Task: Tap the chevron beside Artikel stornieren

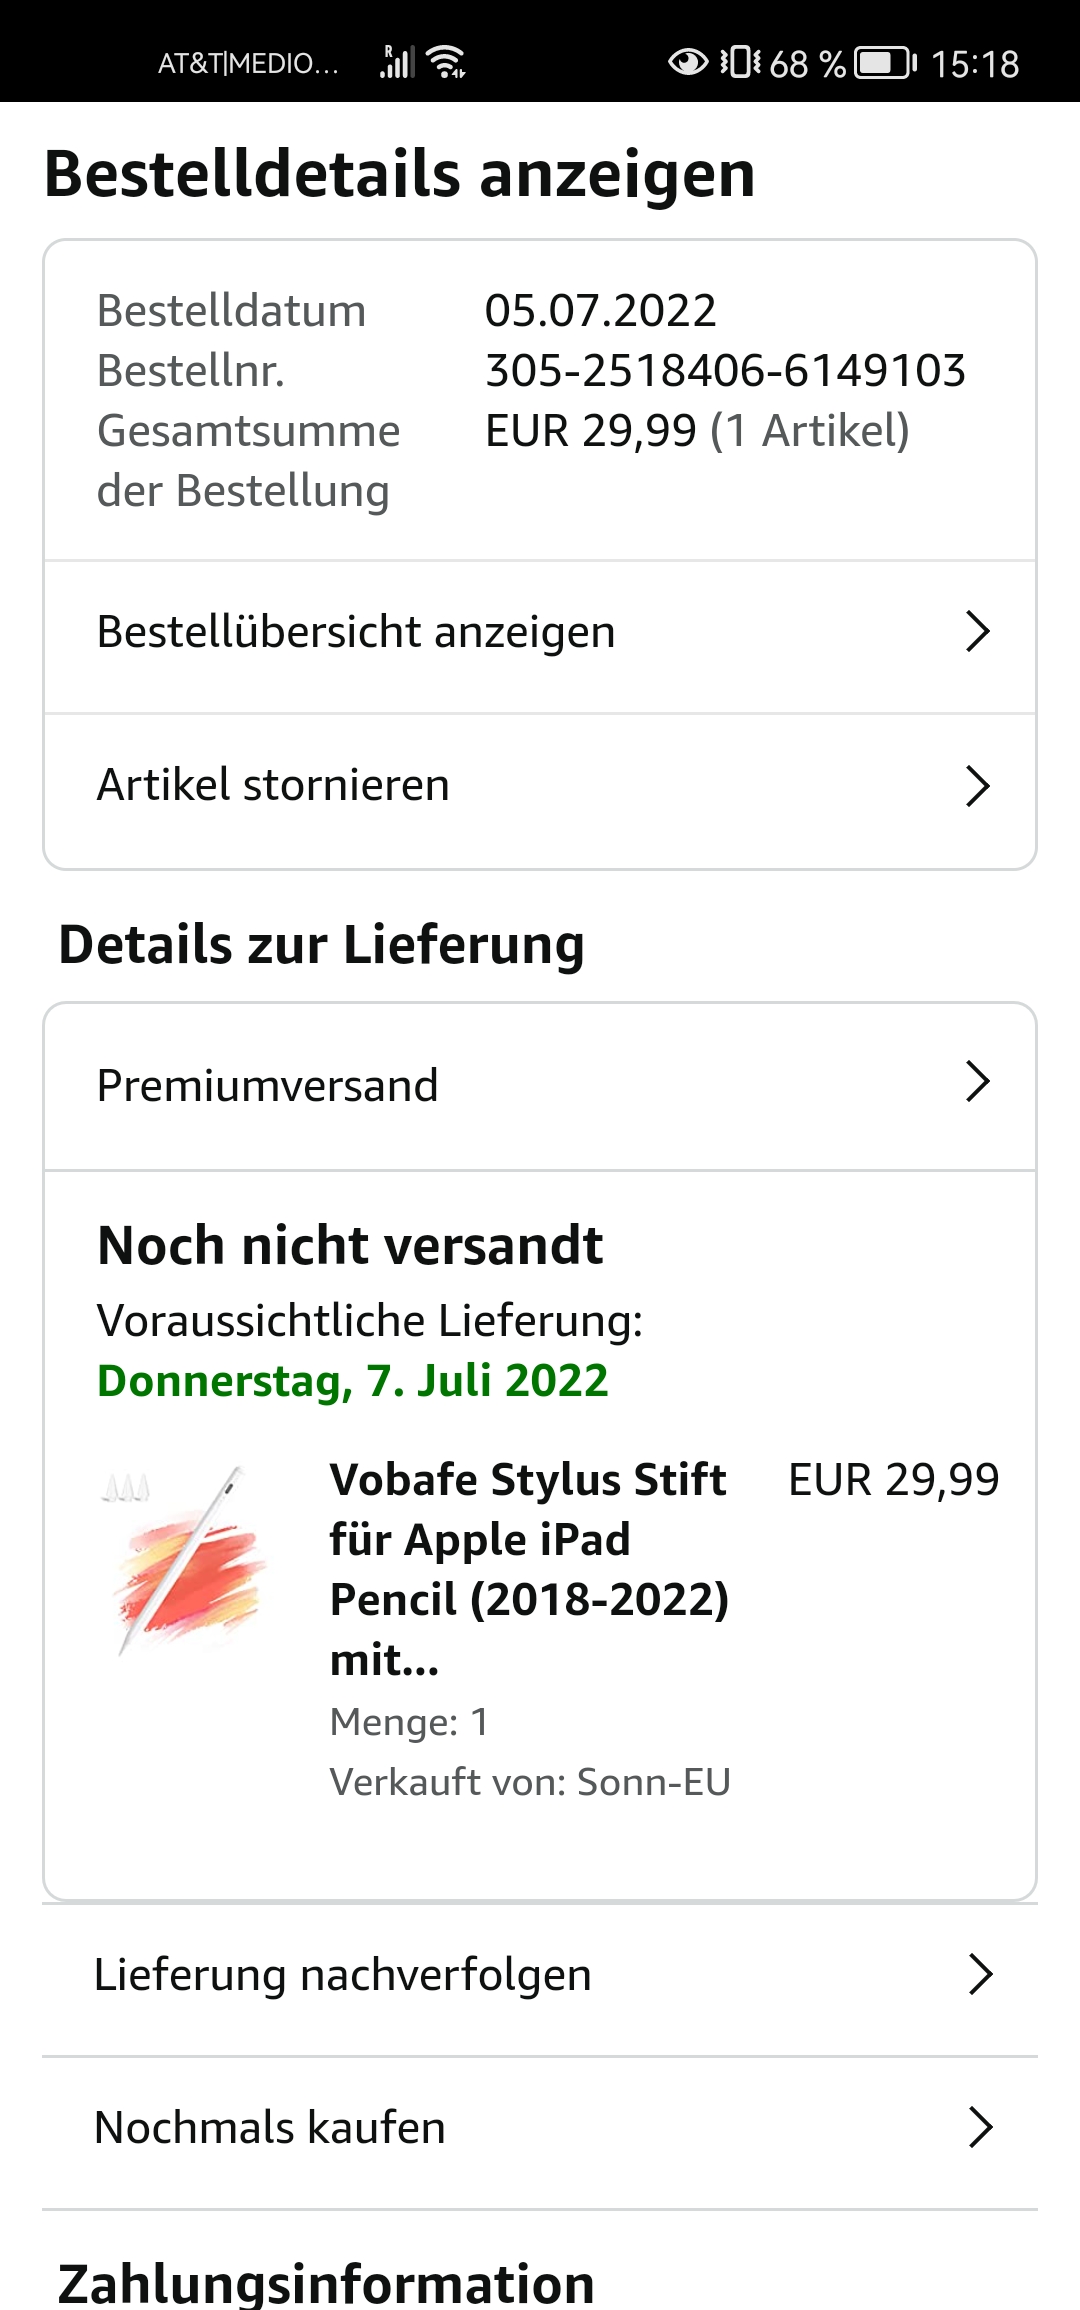Action: click(x=977, y=785)
